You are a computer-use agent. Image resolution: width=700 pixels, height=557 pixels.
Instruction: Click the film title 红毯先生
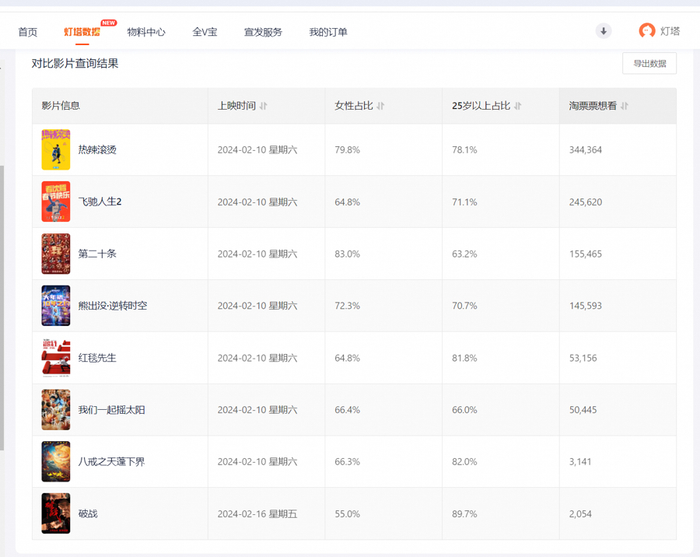click(x=97, y=357)
